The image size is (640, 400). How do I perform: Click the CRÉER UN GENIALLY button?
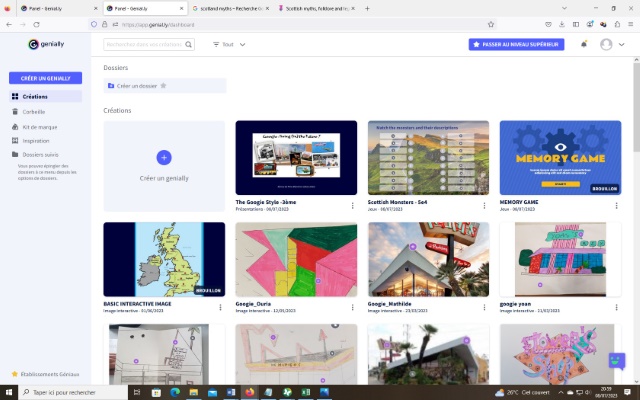coord(45,77)
